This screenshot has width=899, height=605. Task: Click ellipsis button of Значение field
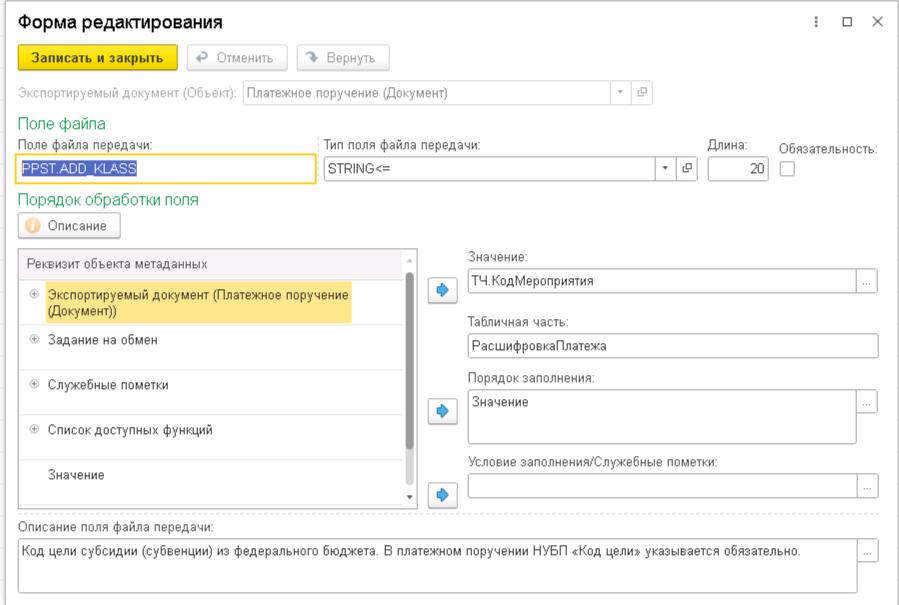(x=868, y=281)
